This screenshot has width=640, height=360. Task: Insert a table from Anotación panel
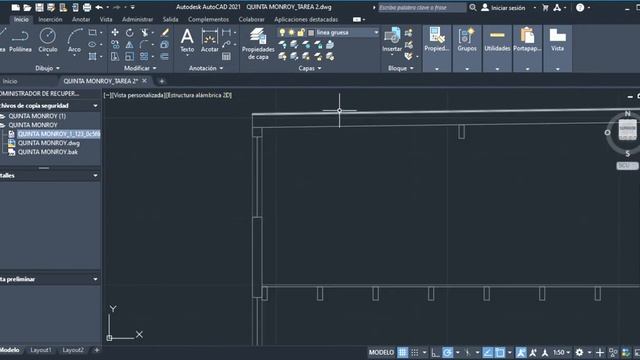[226, 56]
